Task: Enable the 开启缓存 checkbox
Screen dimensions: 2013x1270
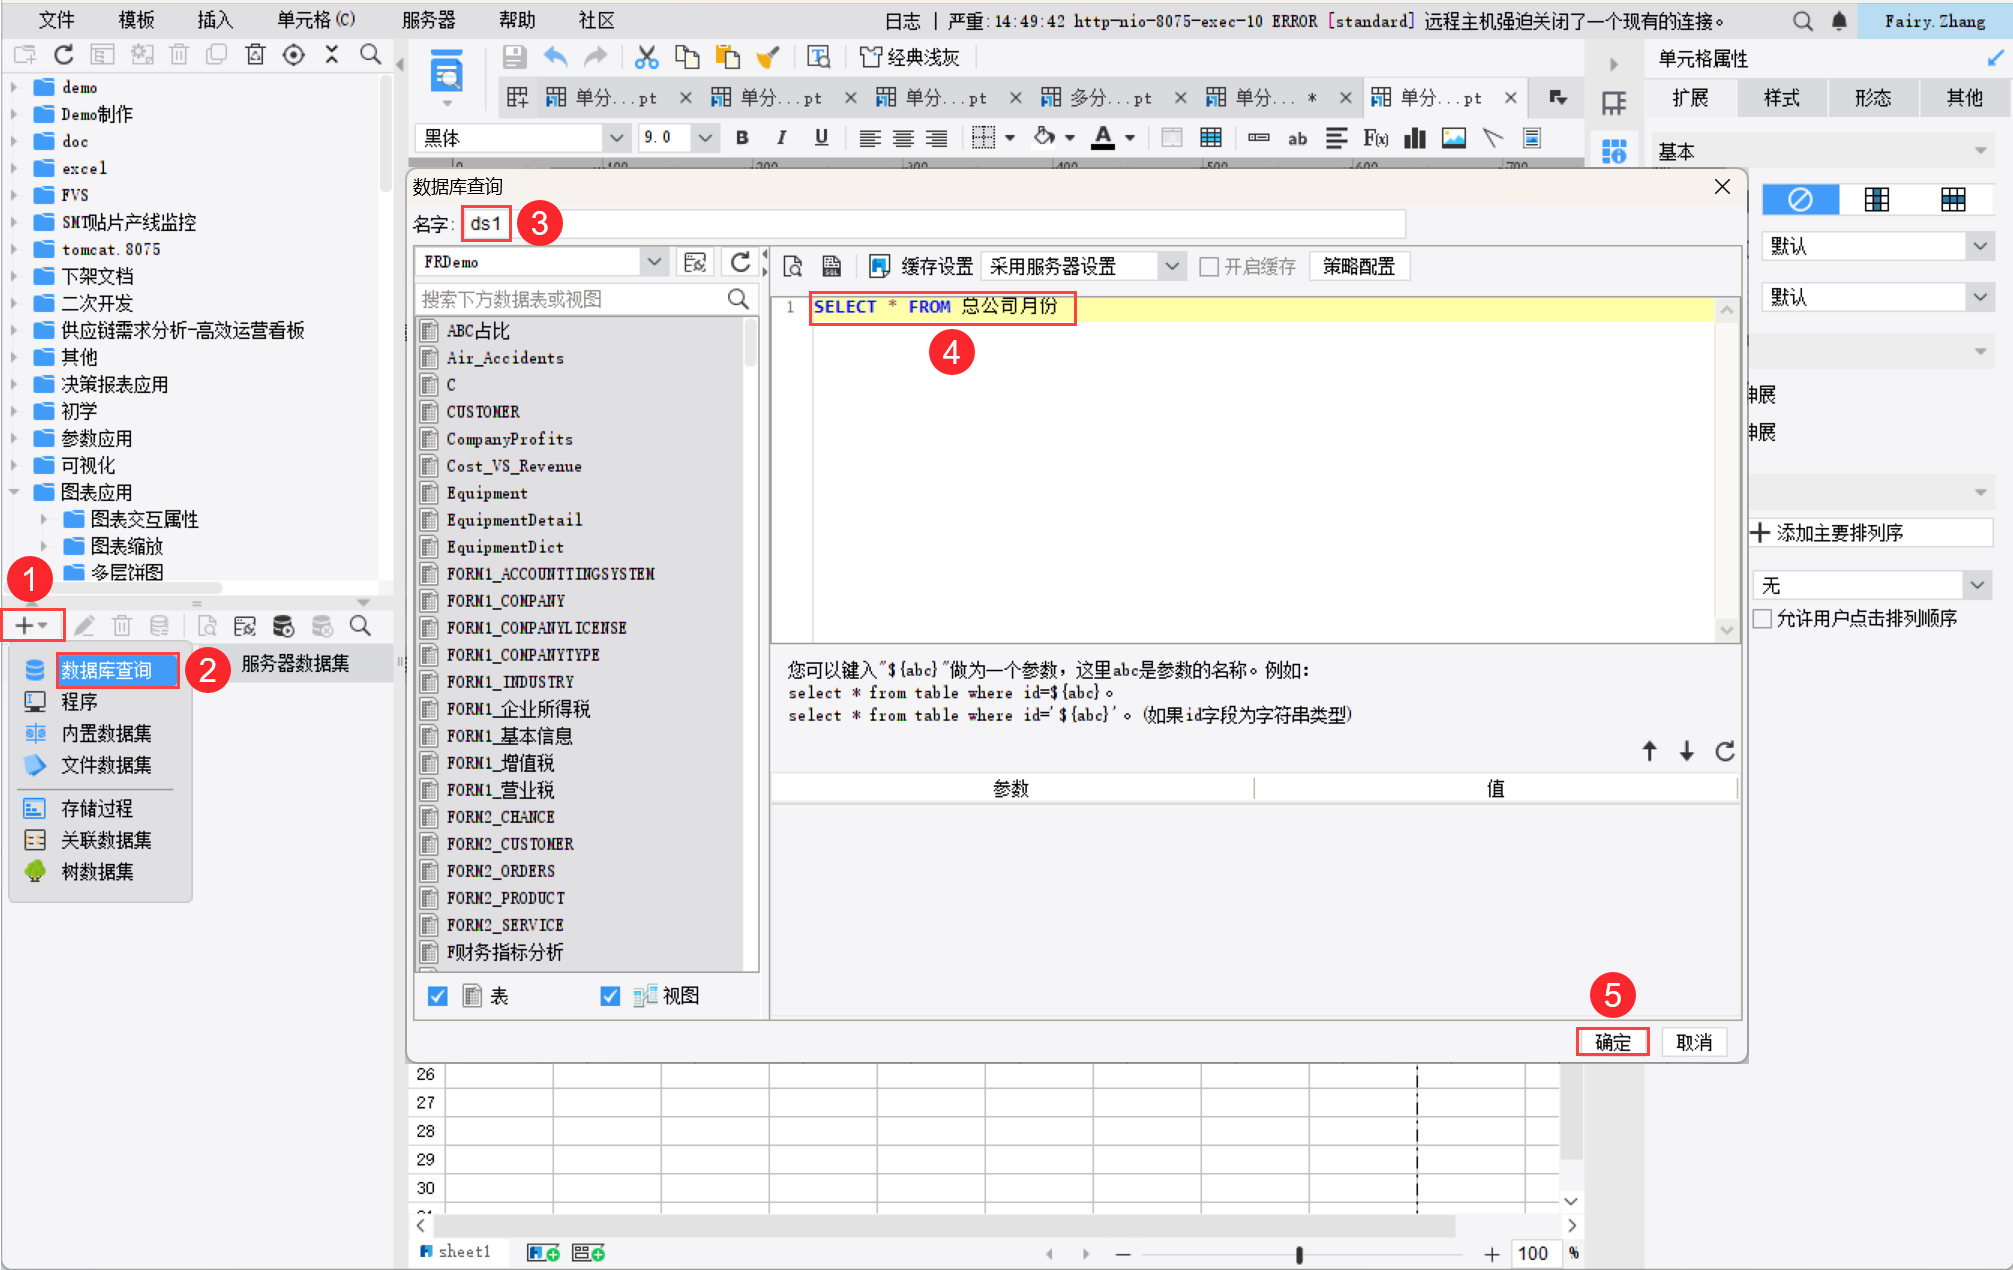Action: [1209, 267]
